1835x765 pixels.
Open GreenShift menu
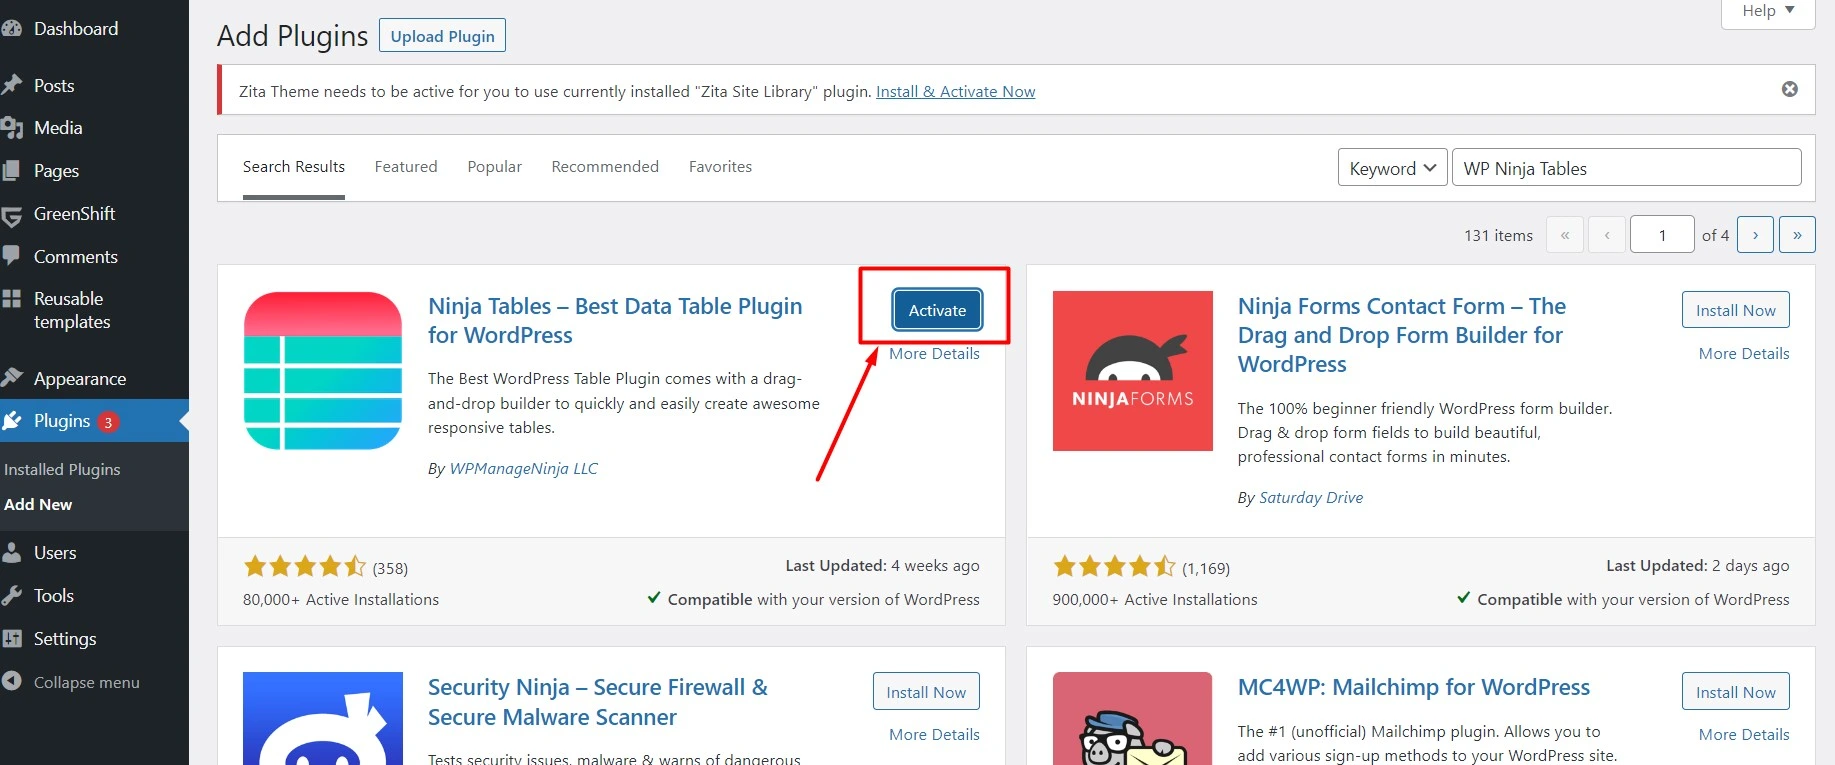(74, 214)
